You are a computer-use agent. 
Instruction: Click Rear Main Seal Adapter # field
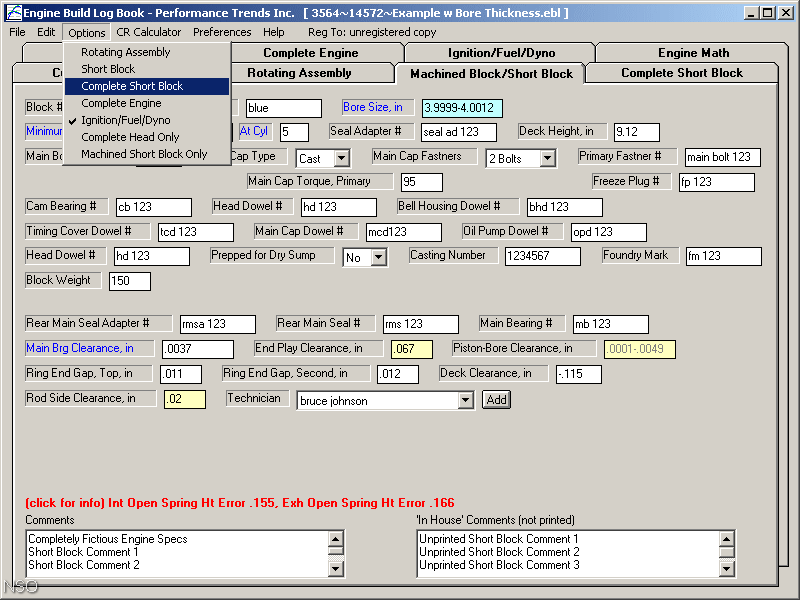tap(218, 324)
